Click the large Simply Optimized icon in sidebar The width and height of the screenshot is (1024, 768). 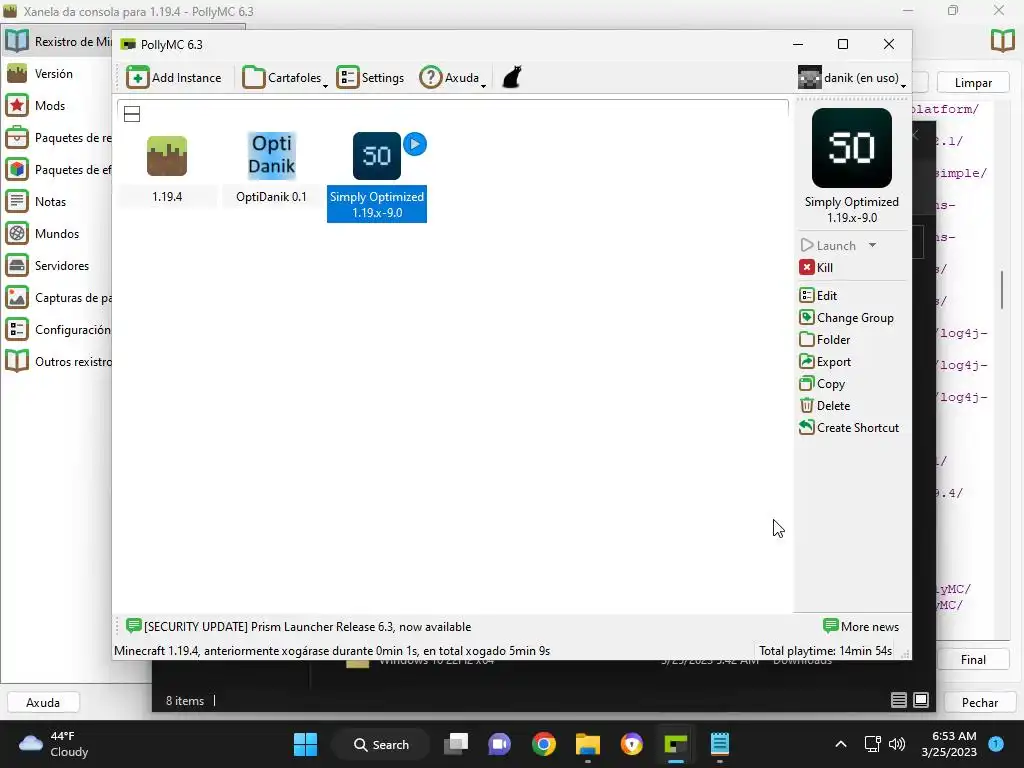(852, 148)
